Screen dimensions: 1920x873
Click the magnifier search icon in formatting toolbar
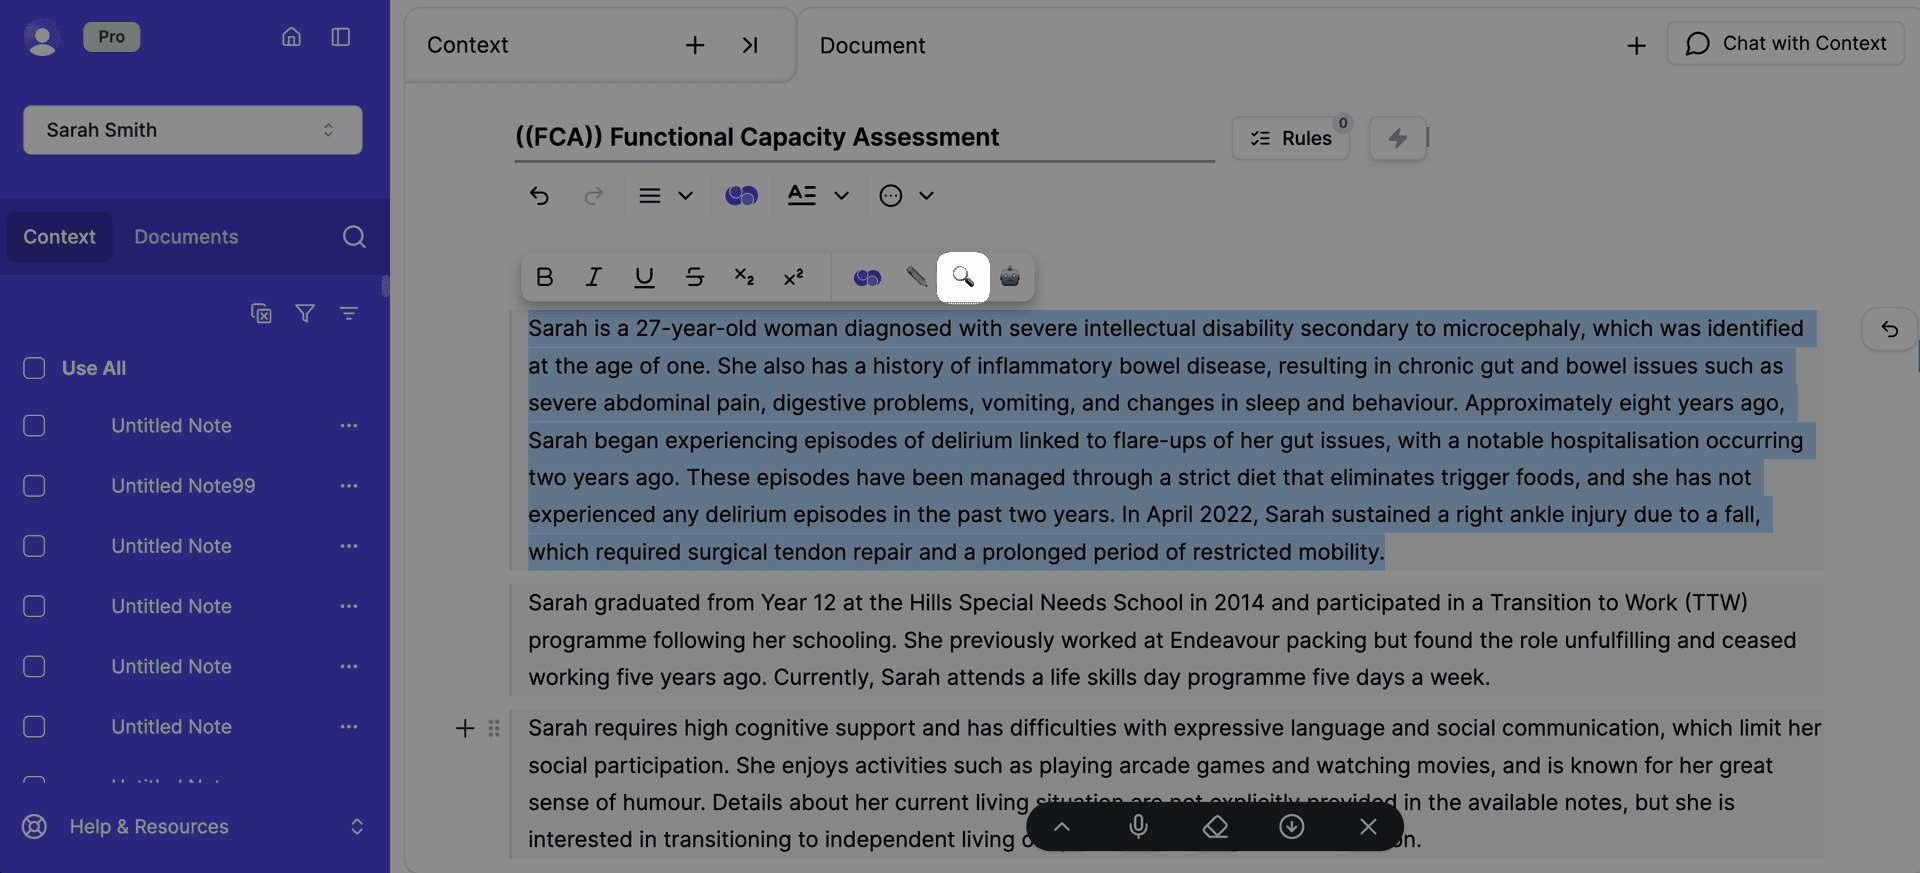point(962,277)
